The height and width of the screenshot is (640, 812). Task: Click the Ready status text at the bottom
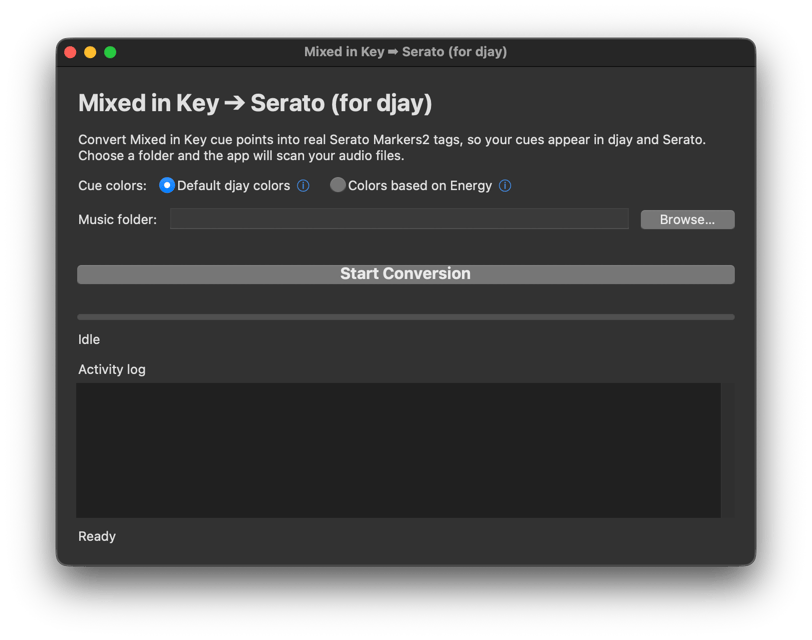97,537
